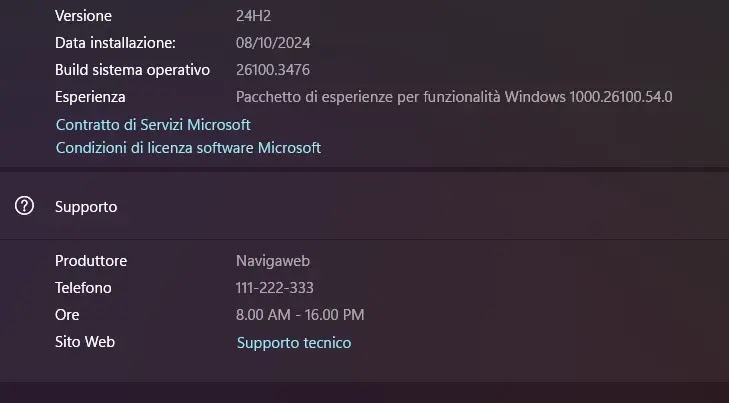This screenshot has width=729, height=403.
Task: Click the Build sistema operativo label
Action: 132,70
